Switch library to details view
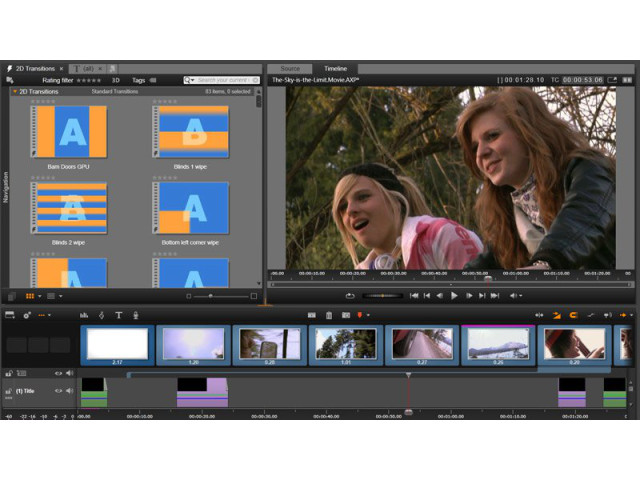Screen dimensions: 640x480 51,296
